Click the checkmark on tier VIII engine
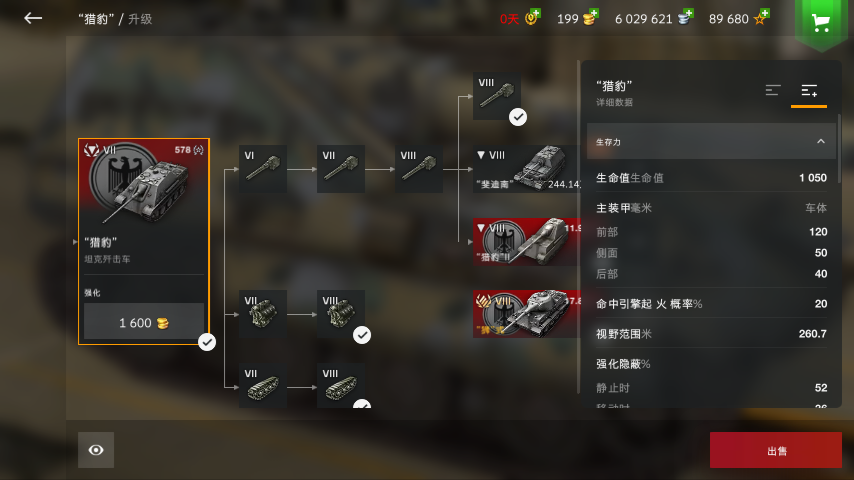 pyautogui.click(x=362, y=335)
